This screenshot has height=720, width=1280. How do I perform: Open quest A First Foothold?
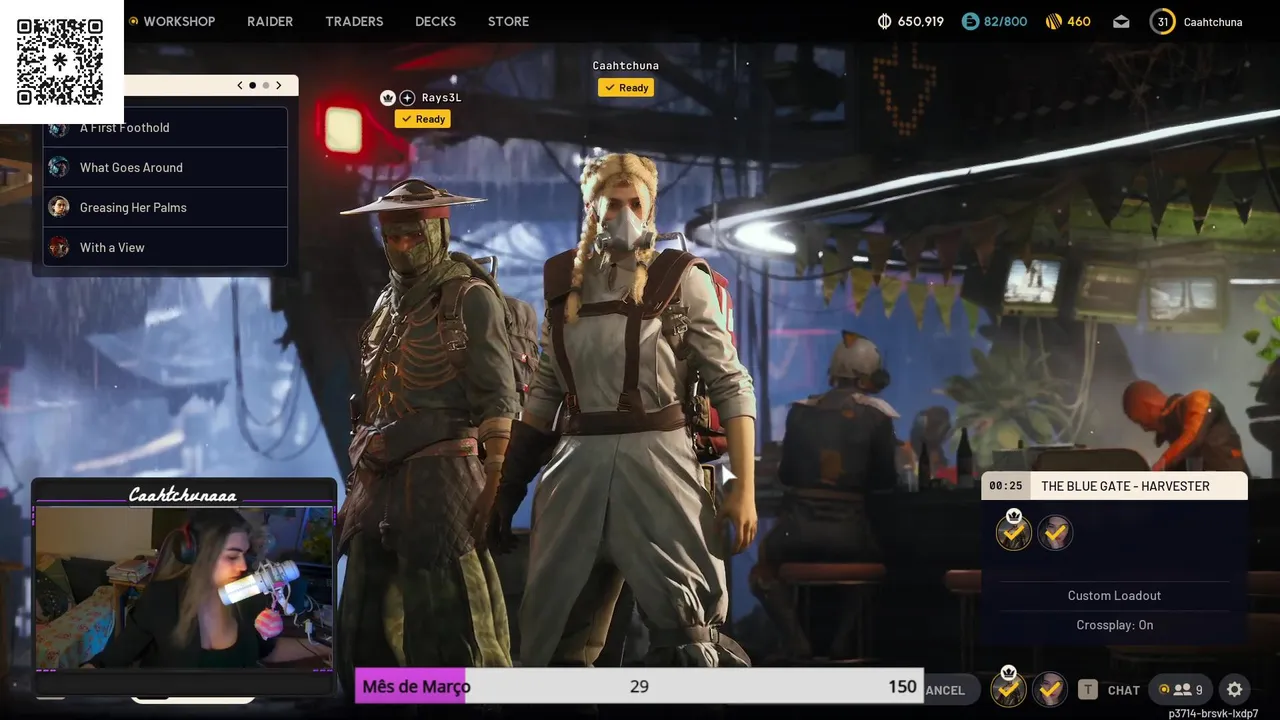click(x=165, y=128)
